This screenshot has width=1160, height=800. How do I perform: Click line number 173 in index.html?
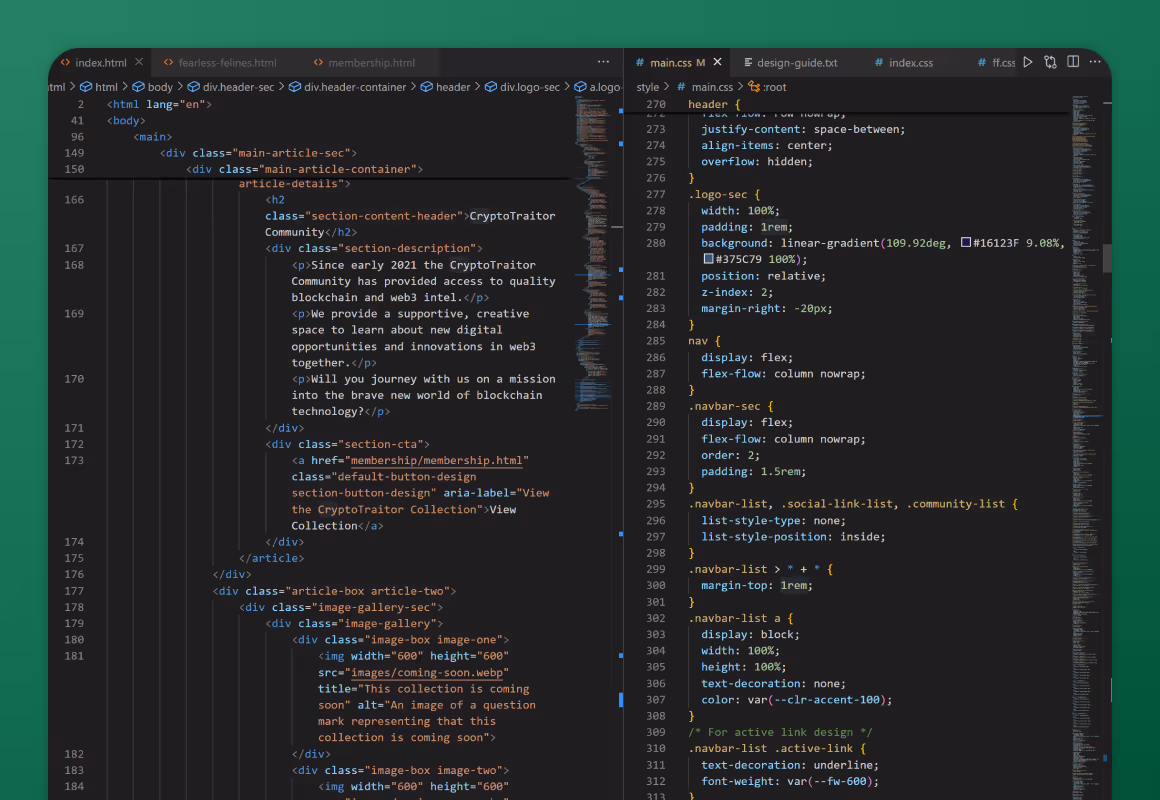coord(74,460)
